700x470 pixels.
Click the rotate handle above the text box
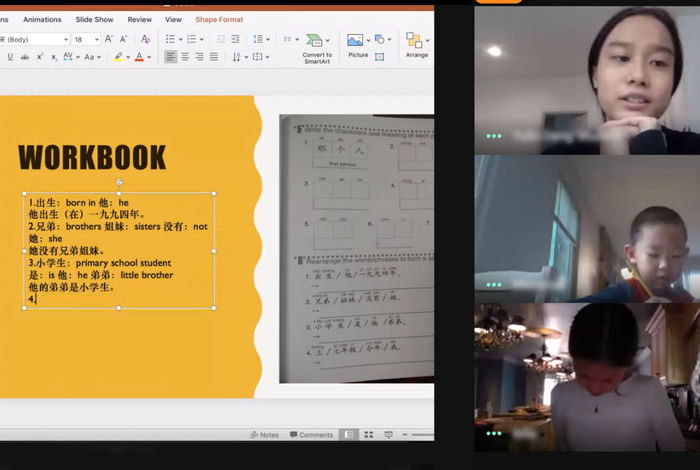click(x=119, y=182)
